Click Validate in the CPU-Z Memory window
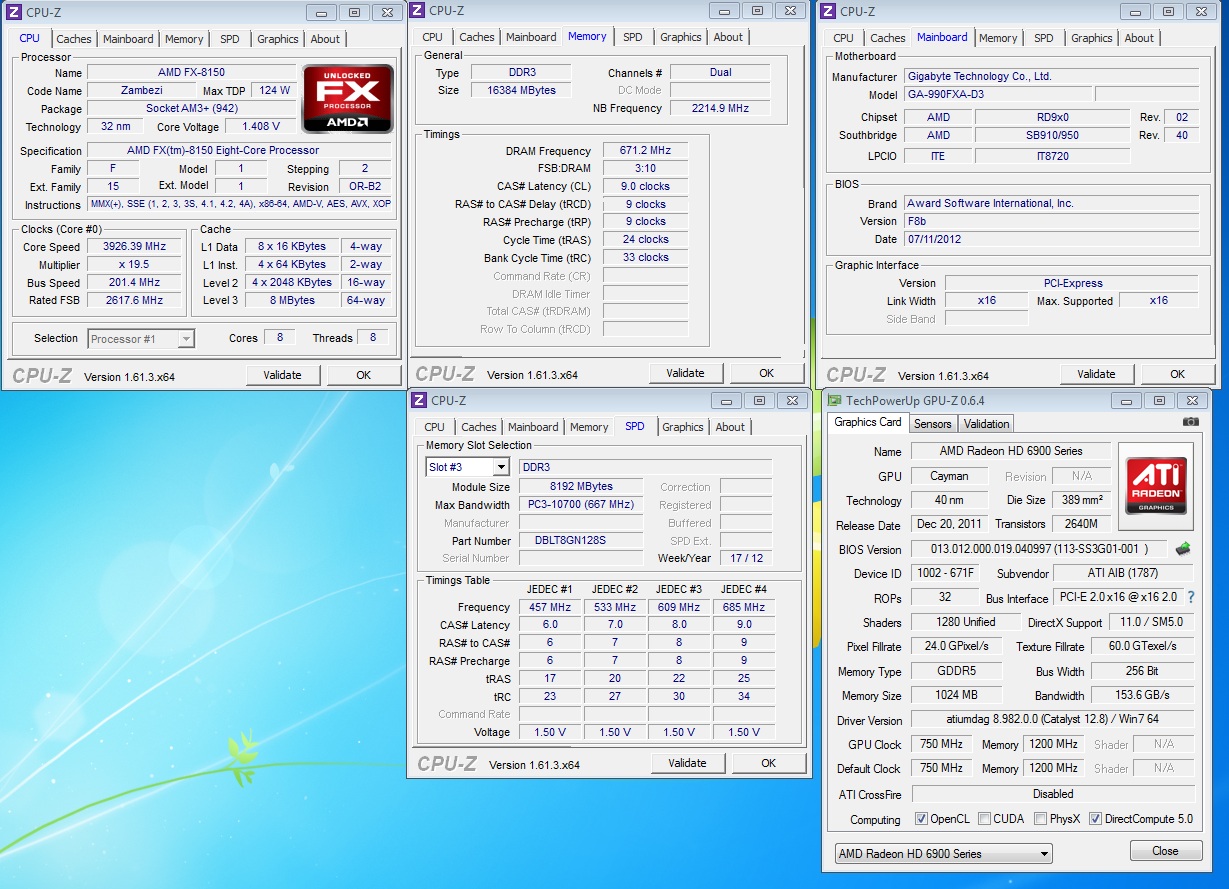Image resolution: width=1229 pixels, height=889 pixels. tap(685, 373)
